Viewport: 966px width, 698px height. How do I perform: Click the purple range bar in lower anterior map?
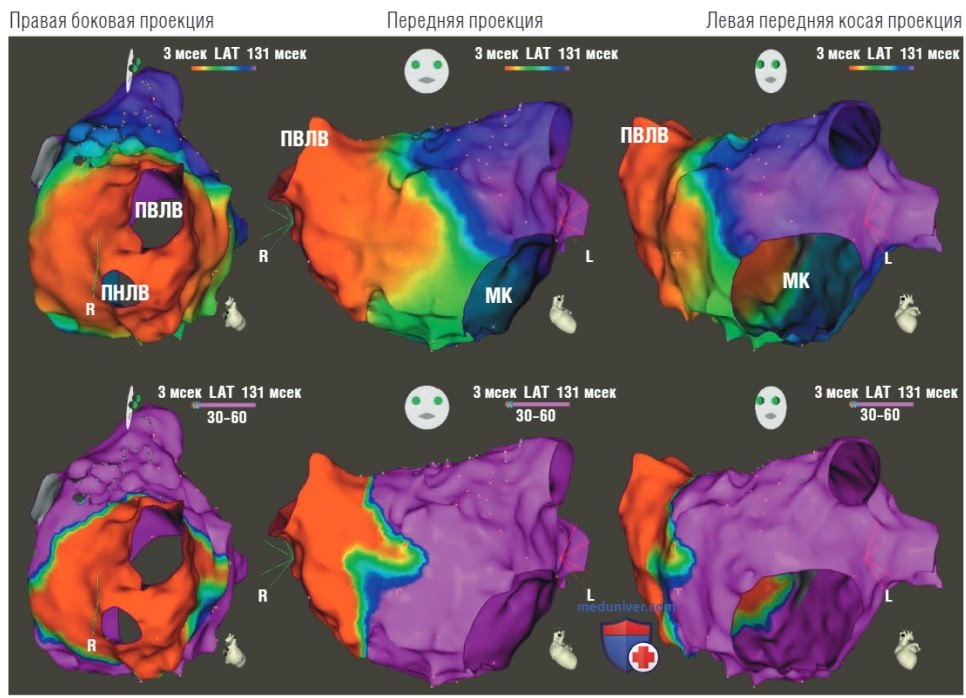click(x=537, y=405)
